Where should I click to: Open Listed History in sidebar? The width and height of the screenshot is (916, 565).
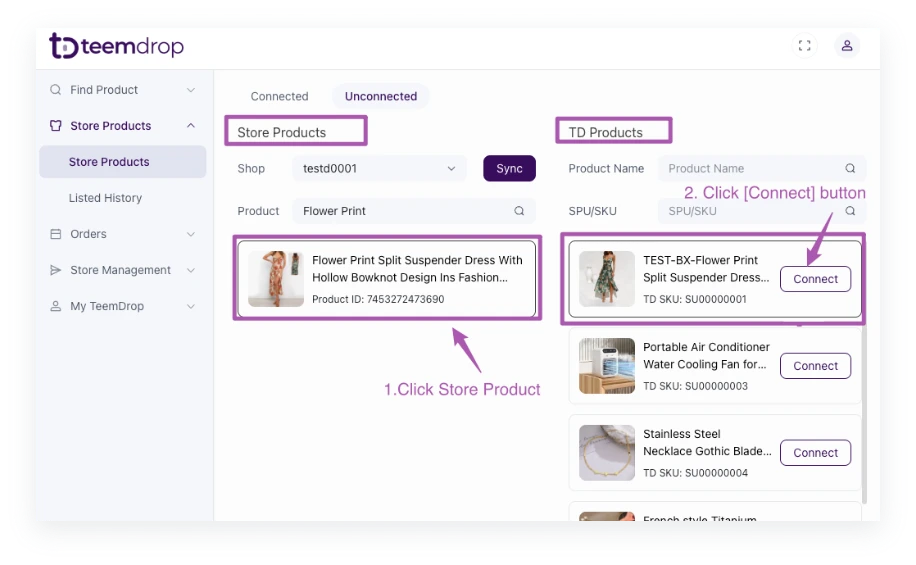(x=105, y=198)
